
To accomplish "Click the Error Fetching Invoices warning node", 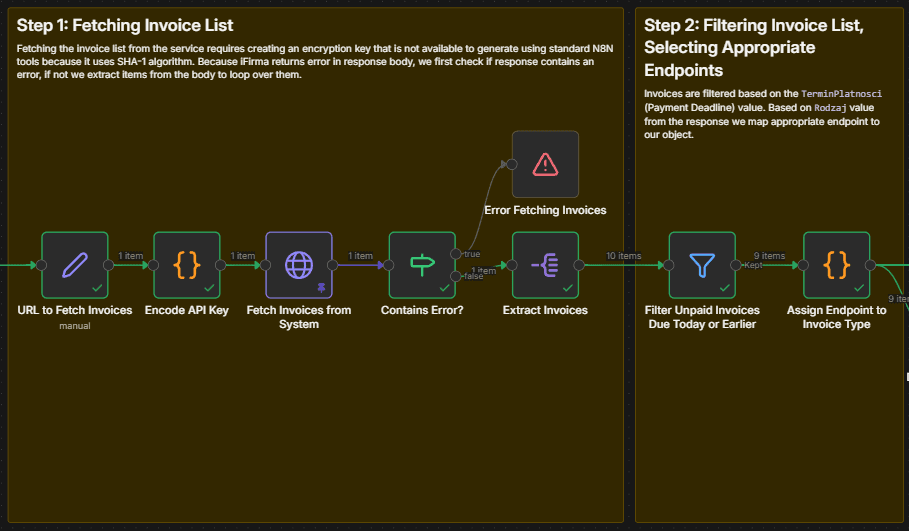I will point(545,164).
